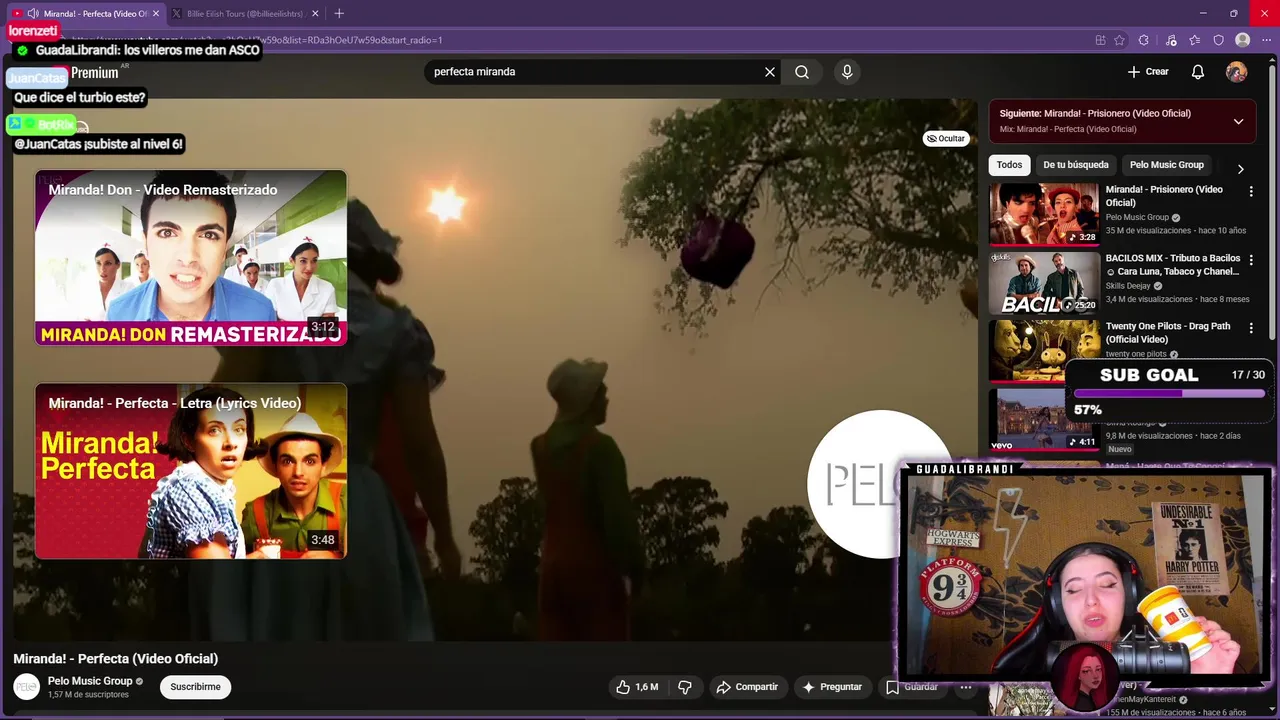
Task: Click the YouTube Premium logo
Action: point(94,73)
